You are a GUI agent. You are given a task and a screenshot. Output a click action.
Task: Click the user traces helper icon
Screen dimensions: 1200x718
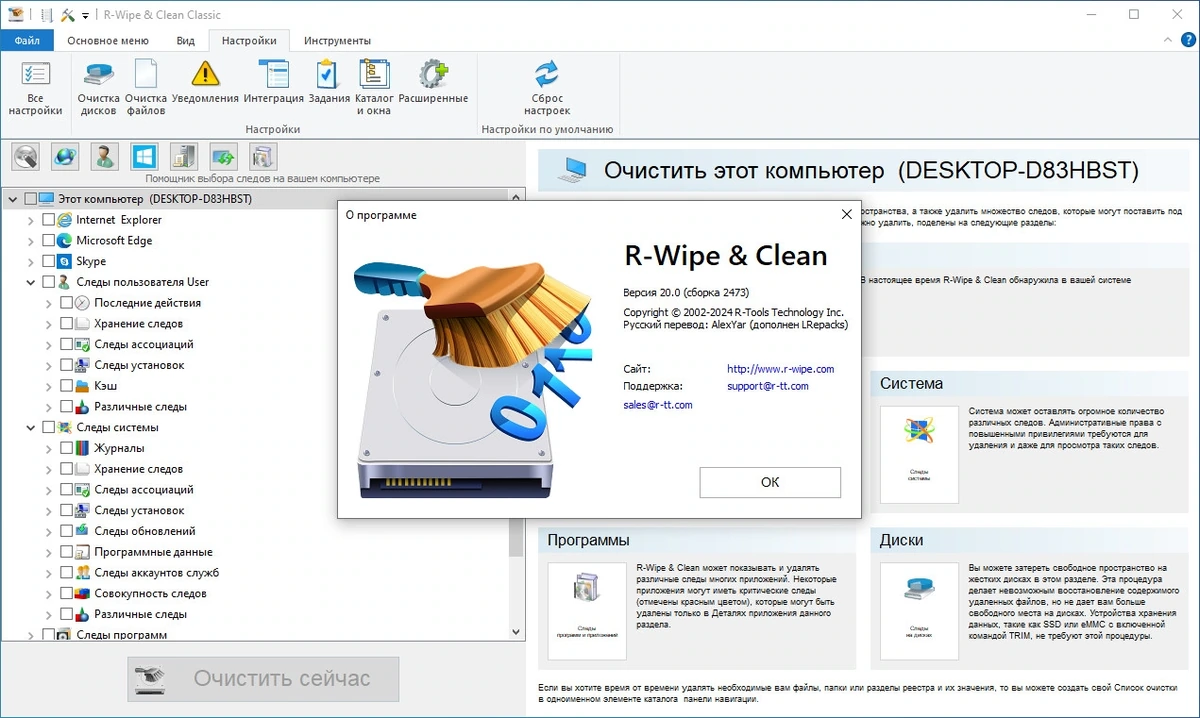(x=105, y=156)
